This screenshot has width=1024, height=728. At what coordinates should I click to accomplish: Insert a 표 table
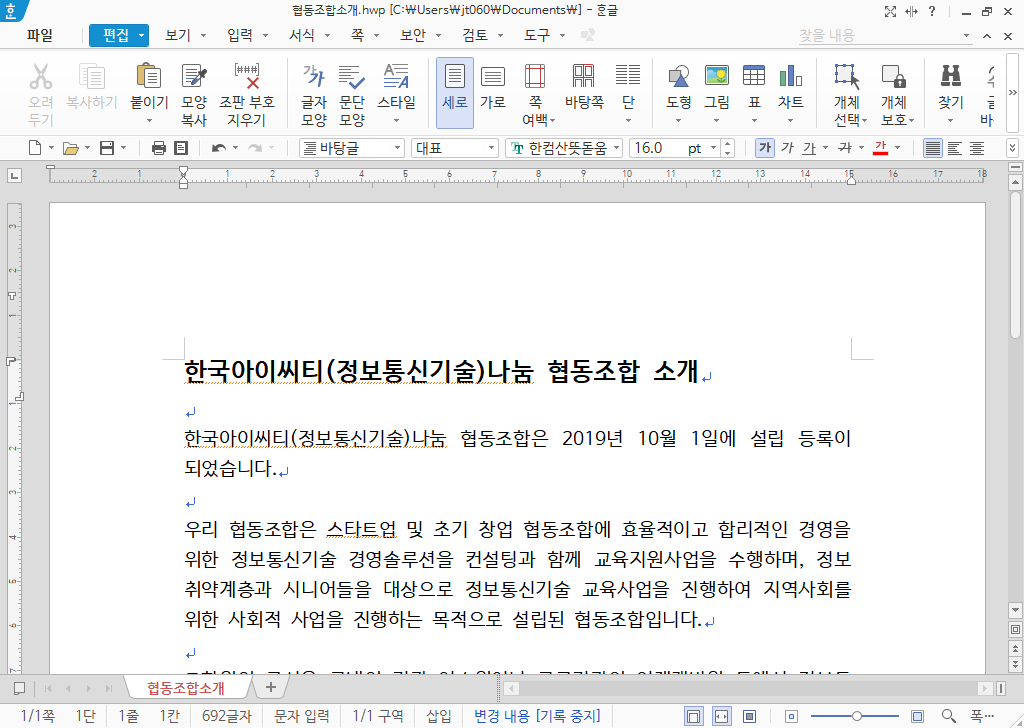point(754,76)
